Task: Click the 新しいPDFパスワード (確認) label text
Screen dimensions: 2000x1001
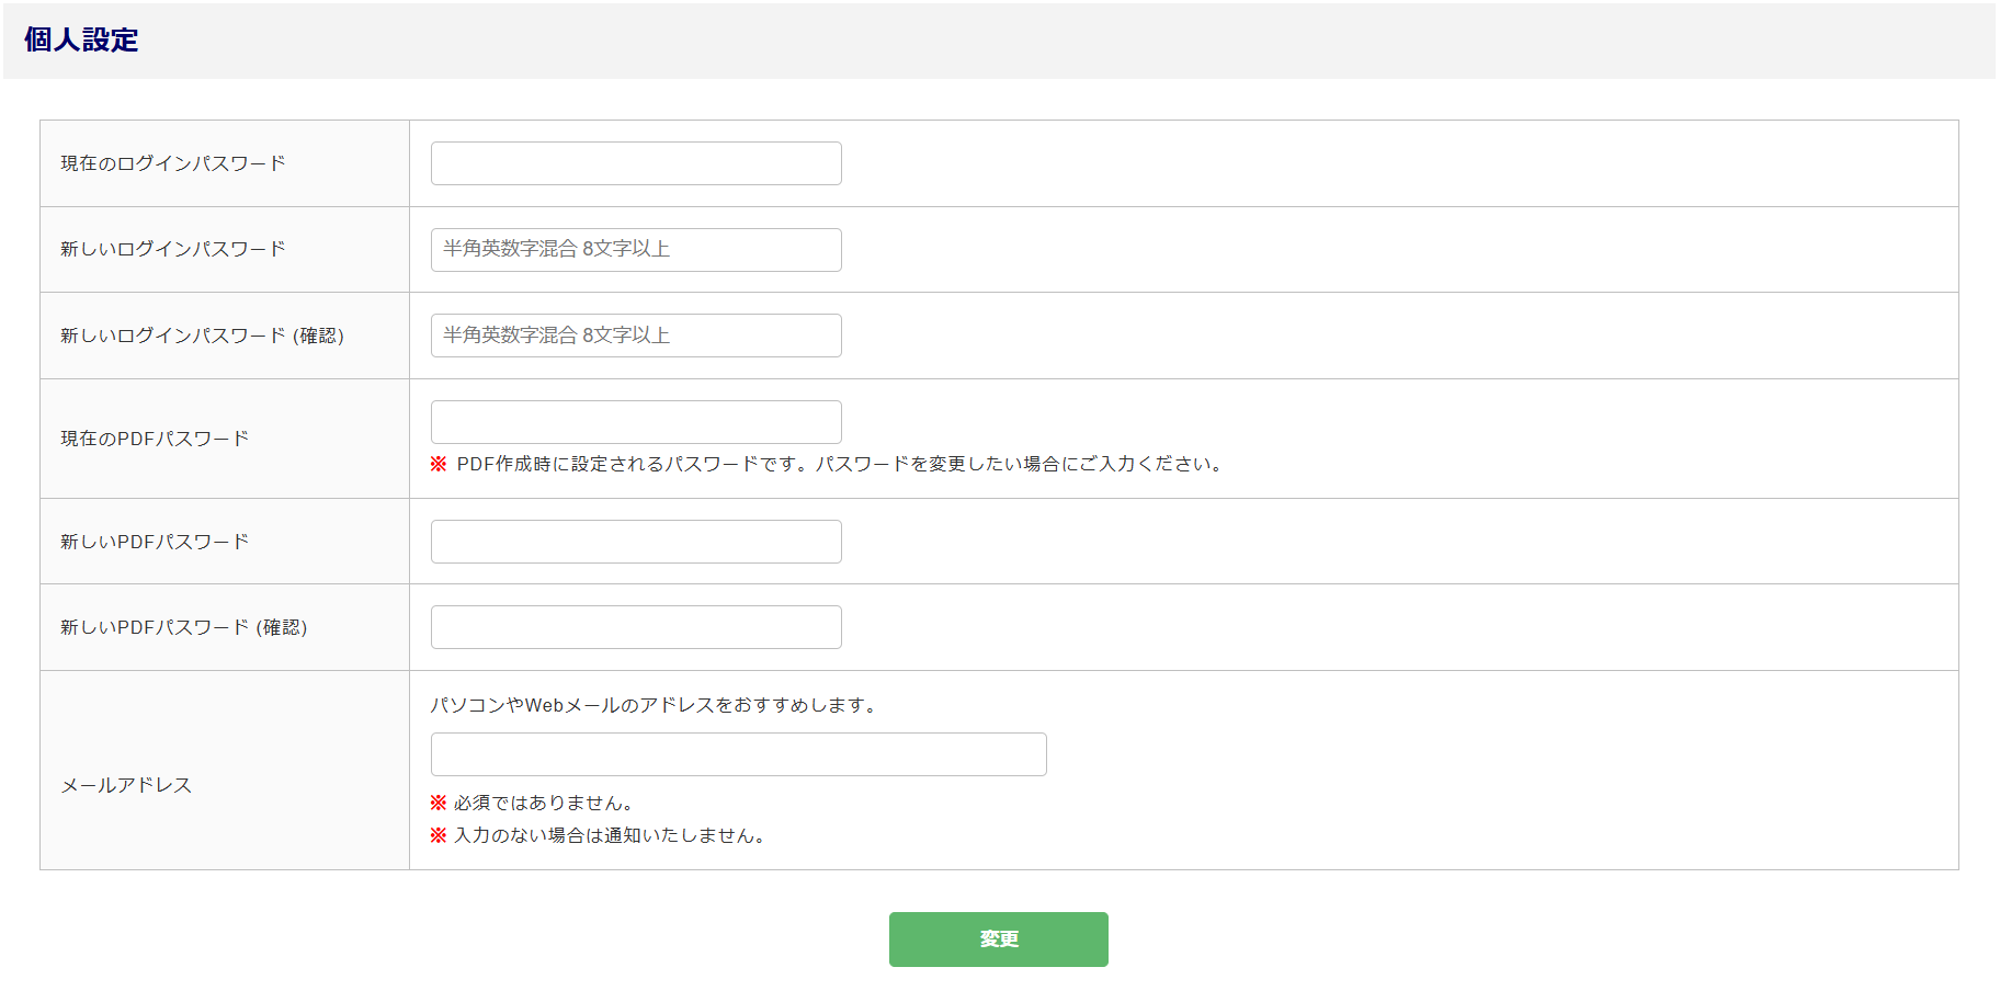Action: coord(184,628)
